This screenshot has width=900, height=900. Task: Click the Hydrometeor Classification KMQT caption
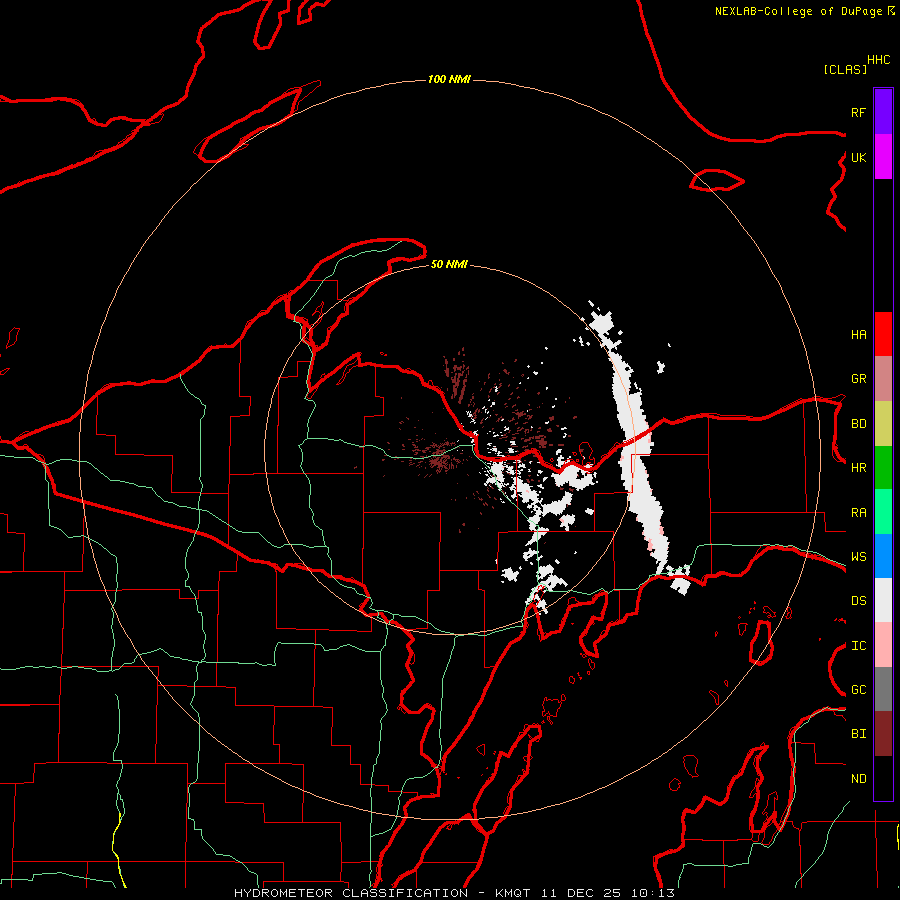(x=454, y=893)
